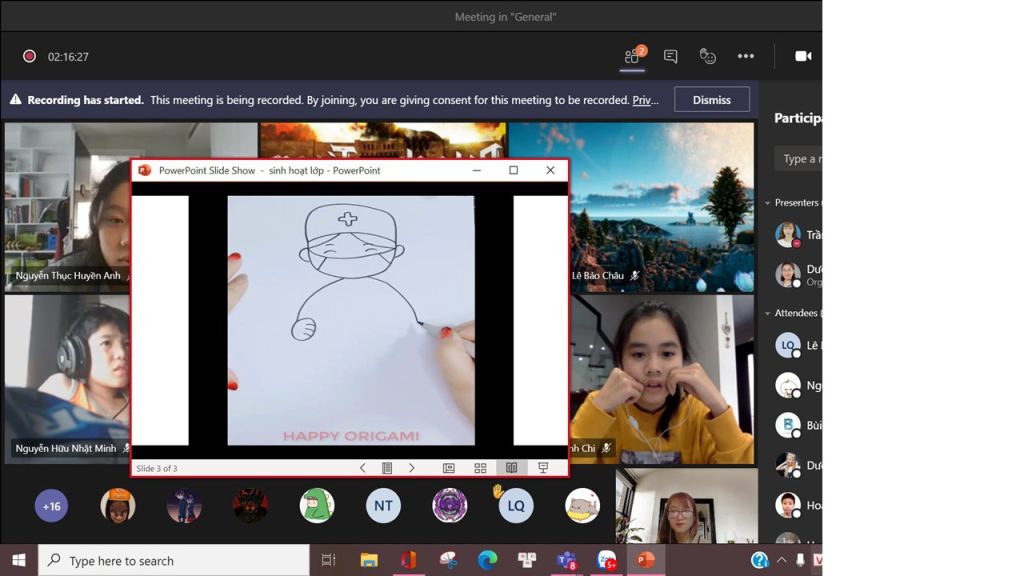This screenshot has width=1024, height=576.
Task: Advance to the next slide in PowerPoint
Action: tap(411, 468)
